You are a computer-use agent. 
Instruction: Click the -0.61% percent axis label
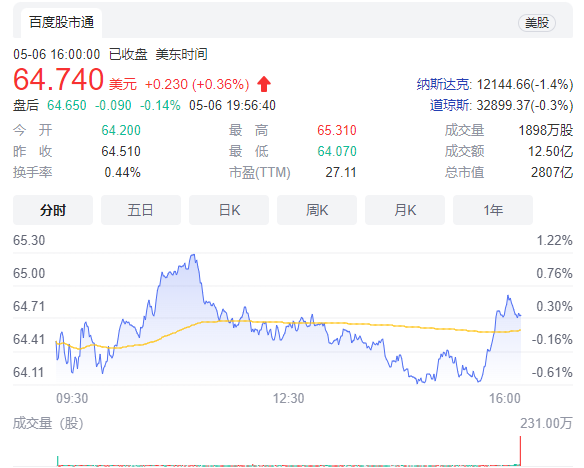[x=552, y=372]
